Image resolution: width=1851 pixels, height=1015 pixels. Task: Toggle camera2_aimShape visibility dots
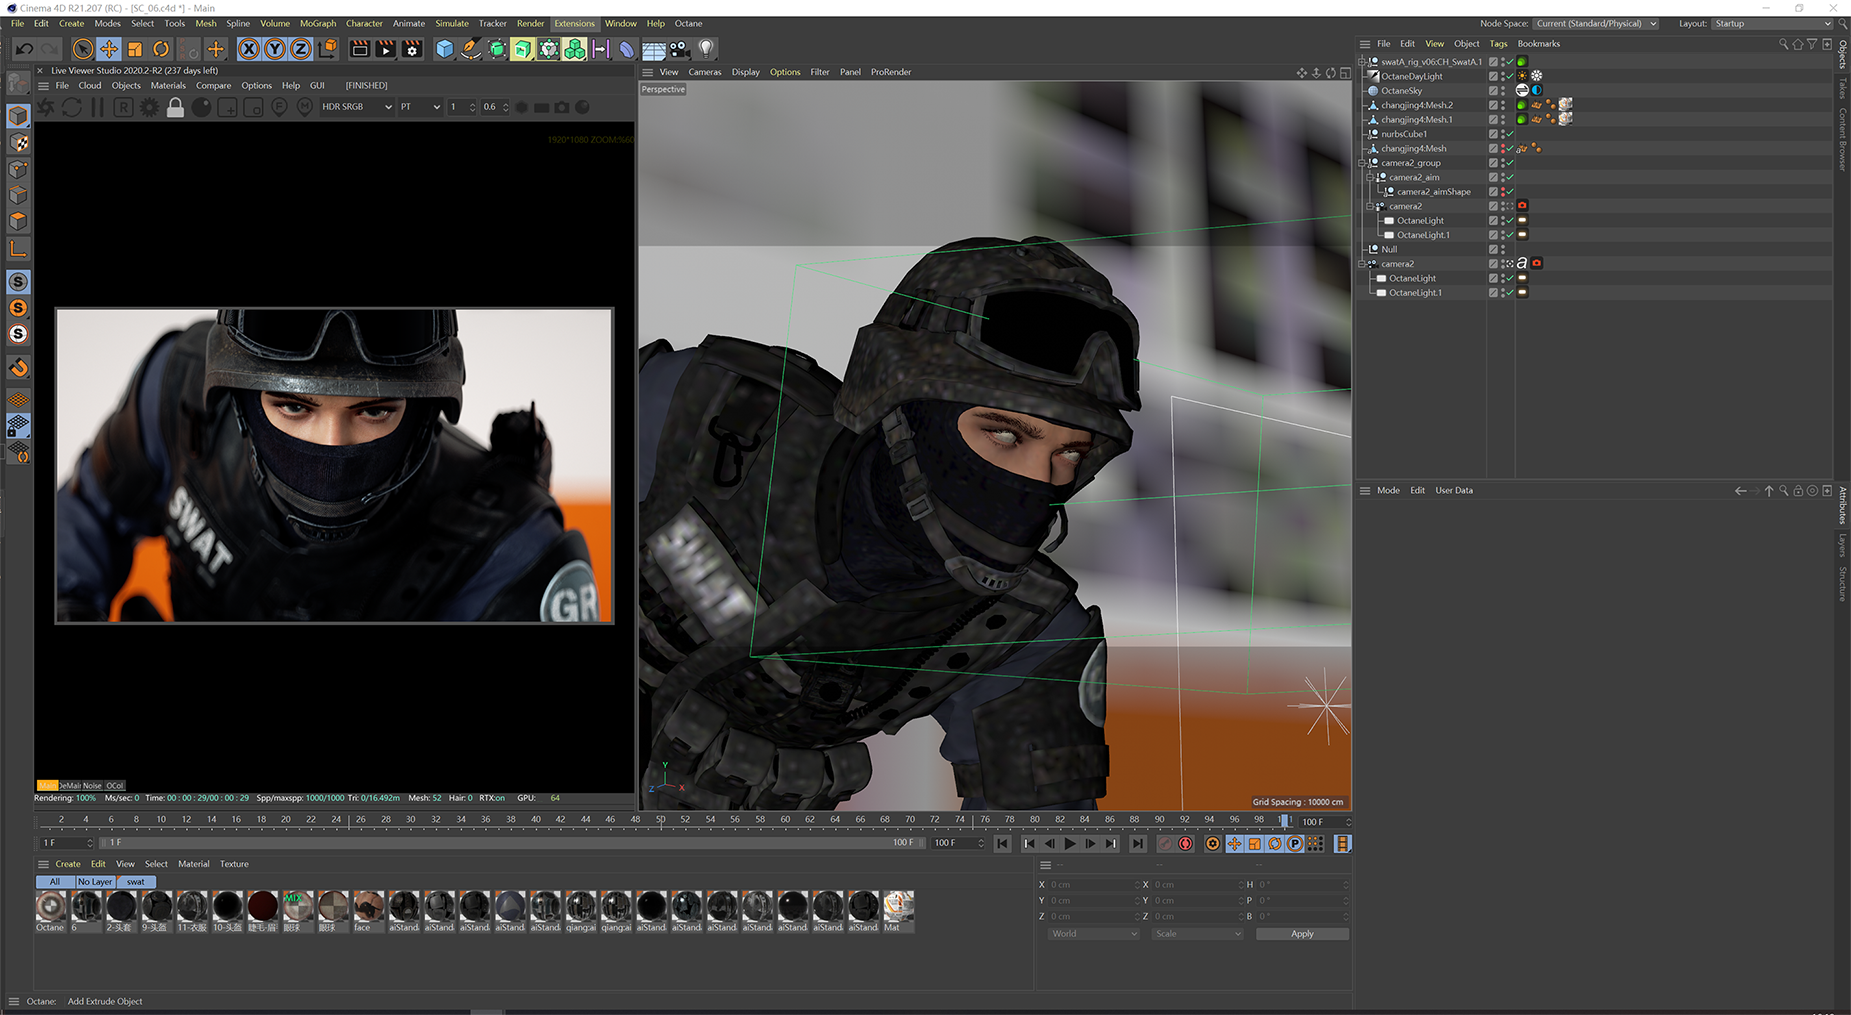pos(1502,192)
